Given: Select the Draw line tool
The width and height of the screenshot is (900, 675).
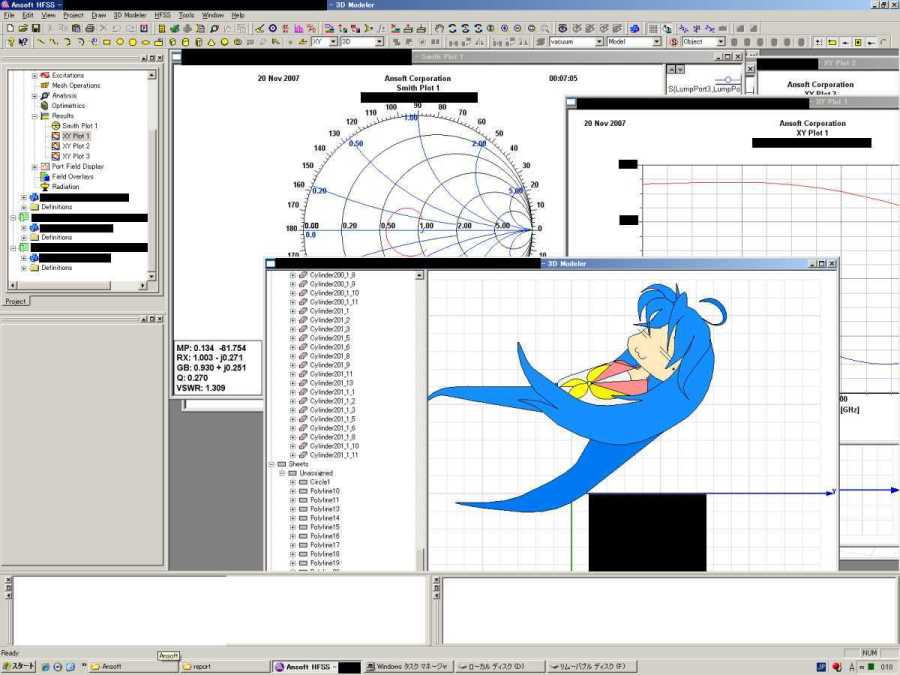Looking at the screenshot, I should pyautogui.click(x=41, y=42).
